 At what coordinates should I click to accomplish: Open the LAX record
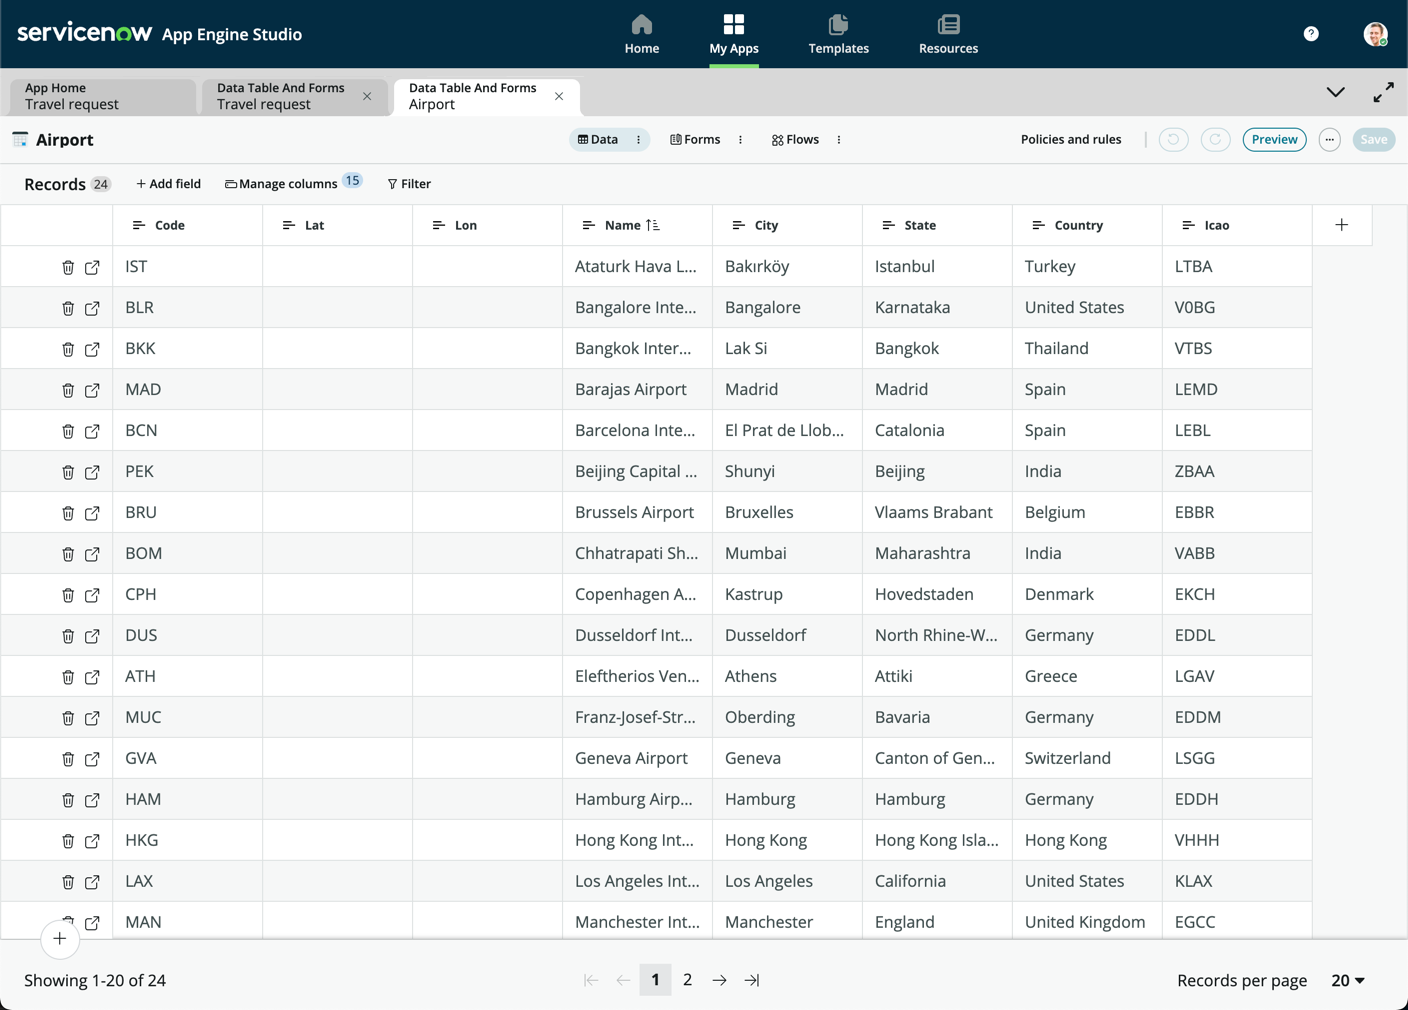point(92,882)
